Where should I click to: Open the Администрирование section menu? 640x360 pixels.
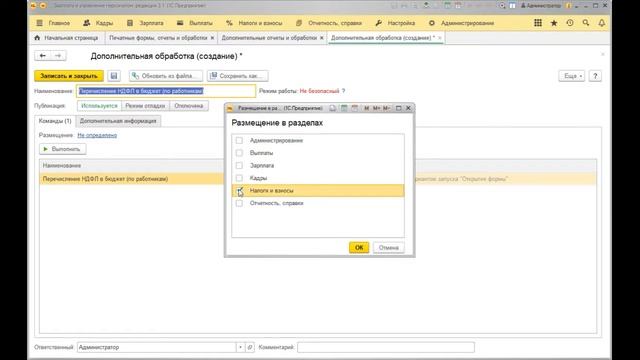click(461, 23)
